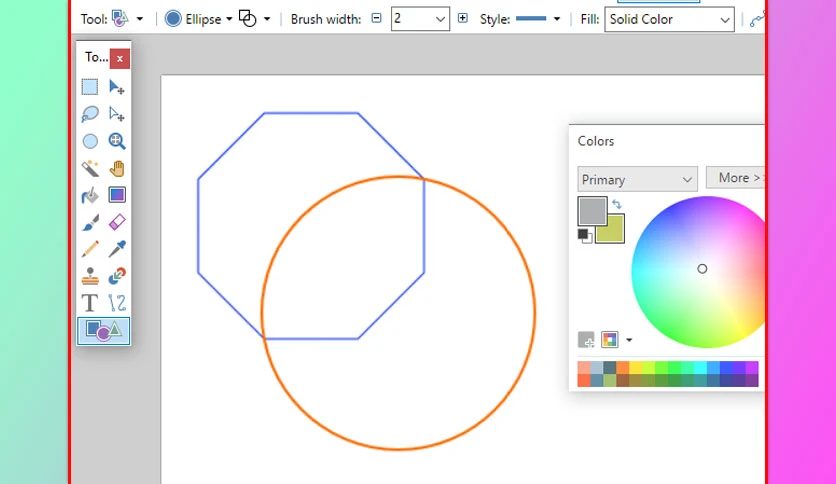Select the gray primary color swatch
Image resolution: width=836 pixels, height=484 pixels.
pyautogui.click(x=592, y=211)
